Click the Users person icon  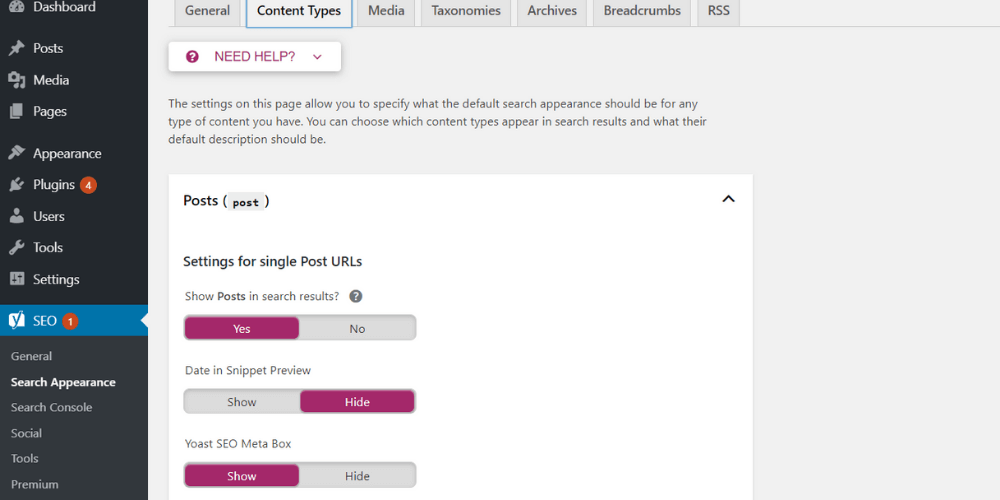pos(16,216)
